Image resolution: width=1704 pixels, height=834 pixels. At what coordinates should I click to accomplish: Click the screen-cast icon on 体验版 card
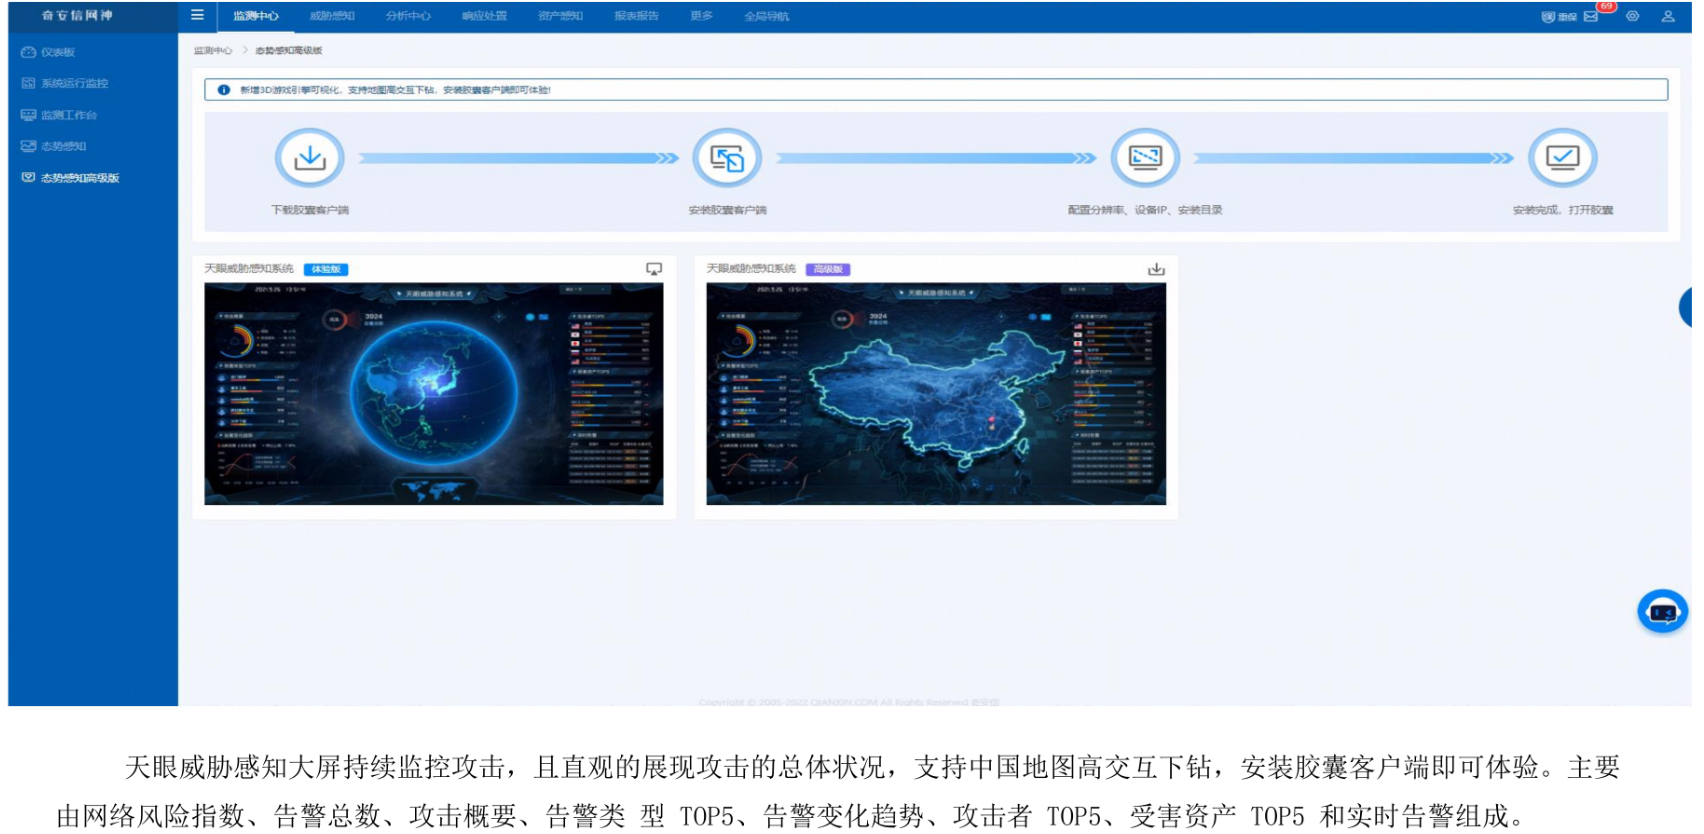pyautogui.click(x=654, y=269)
